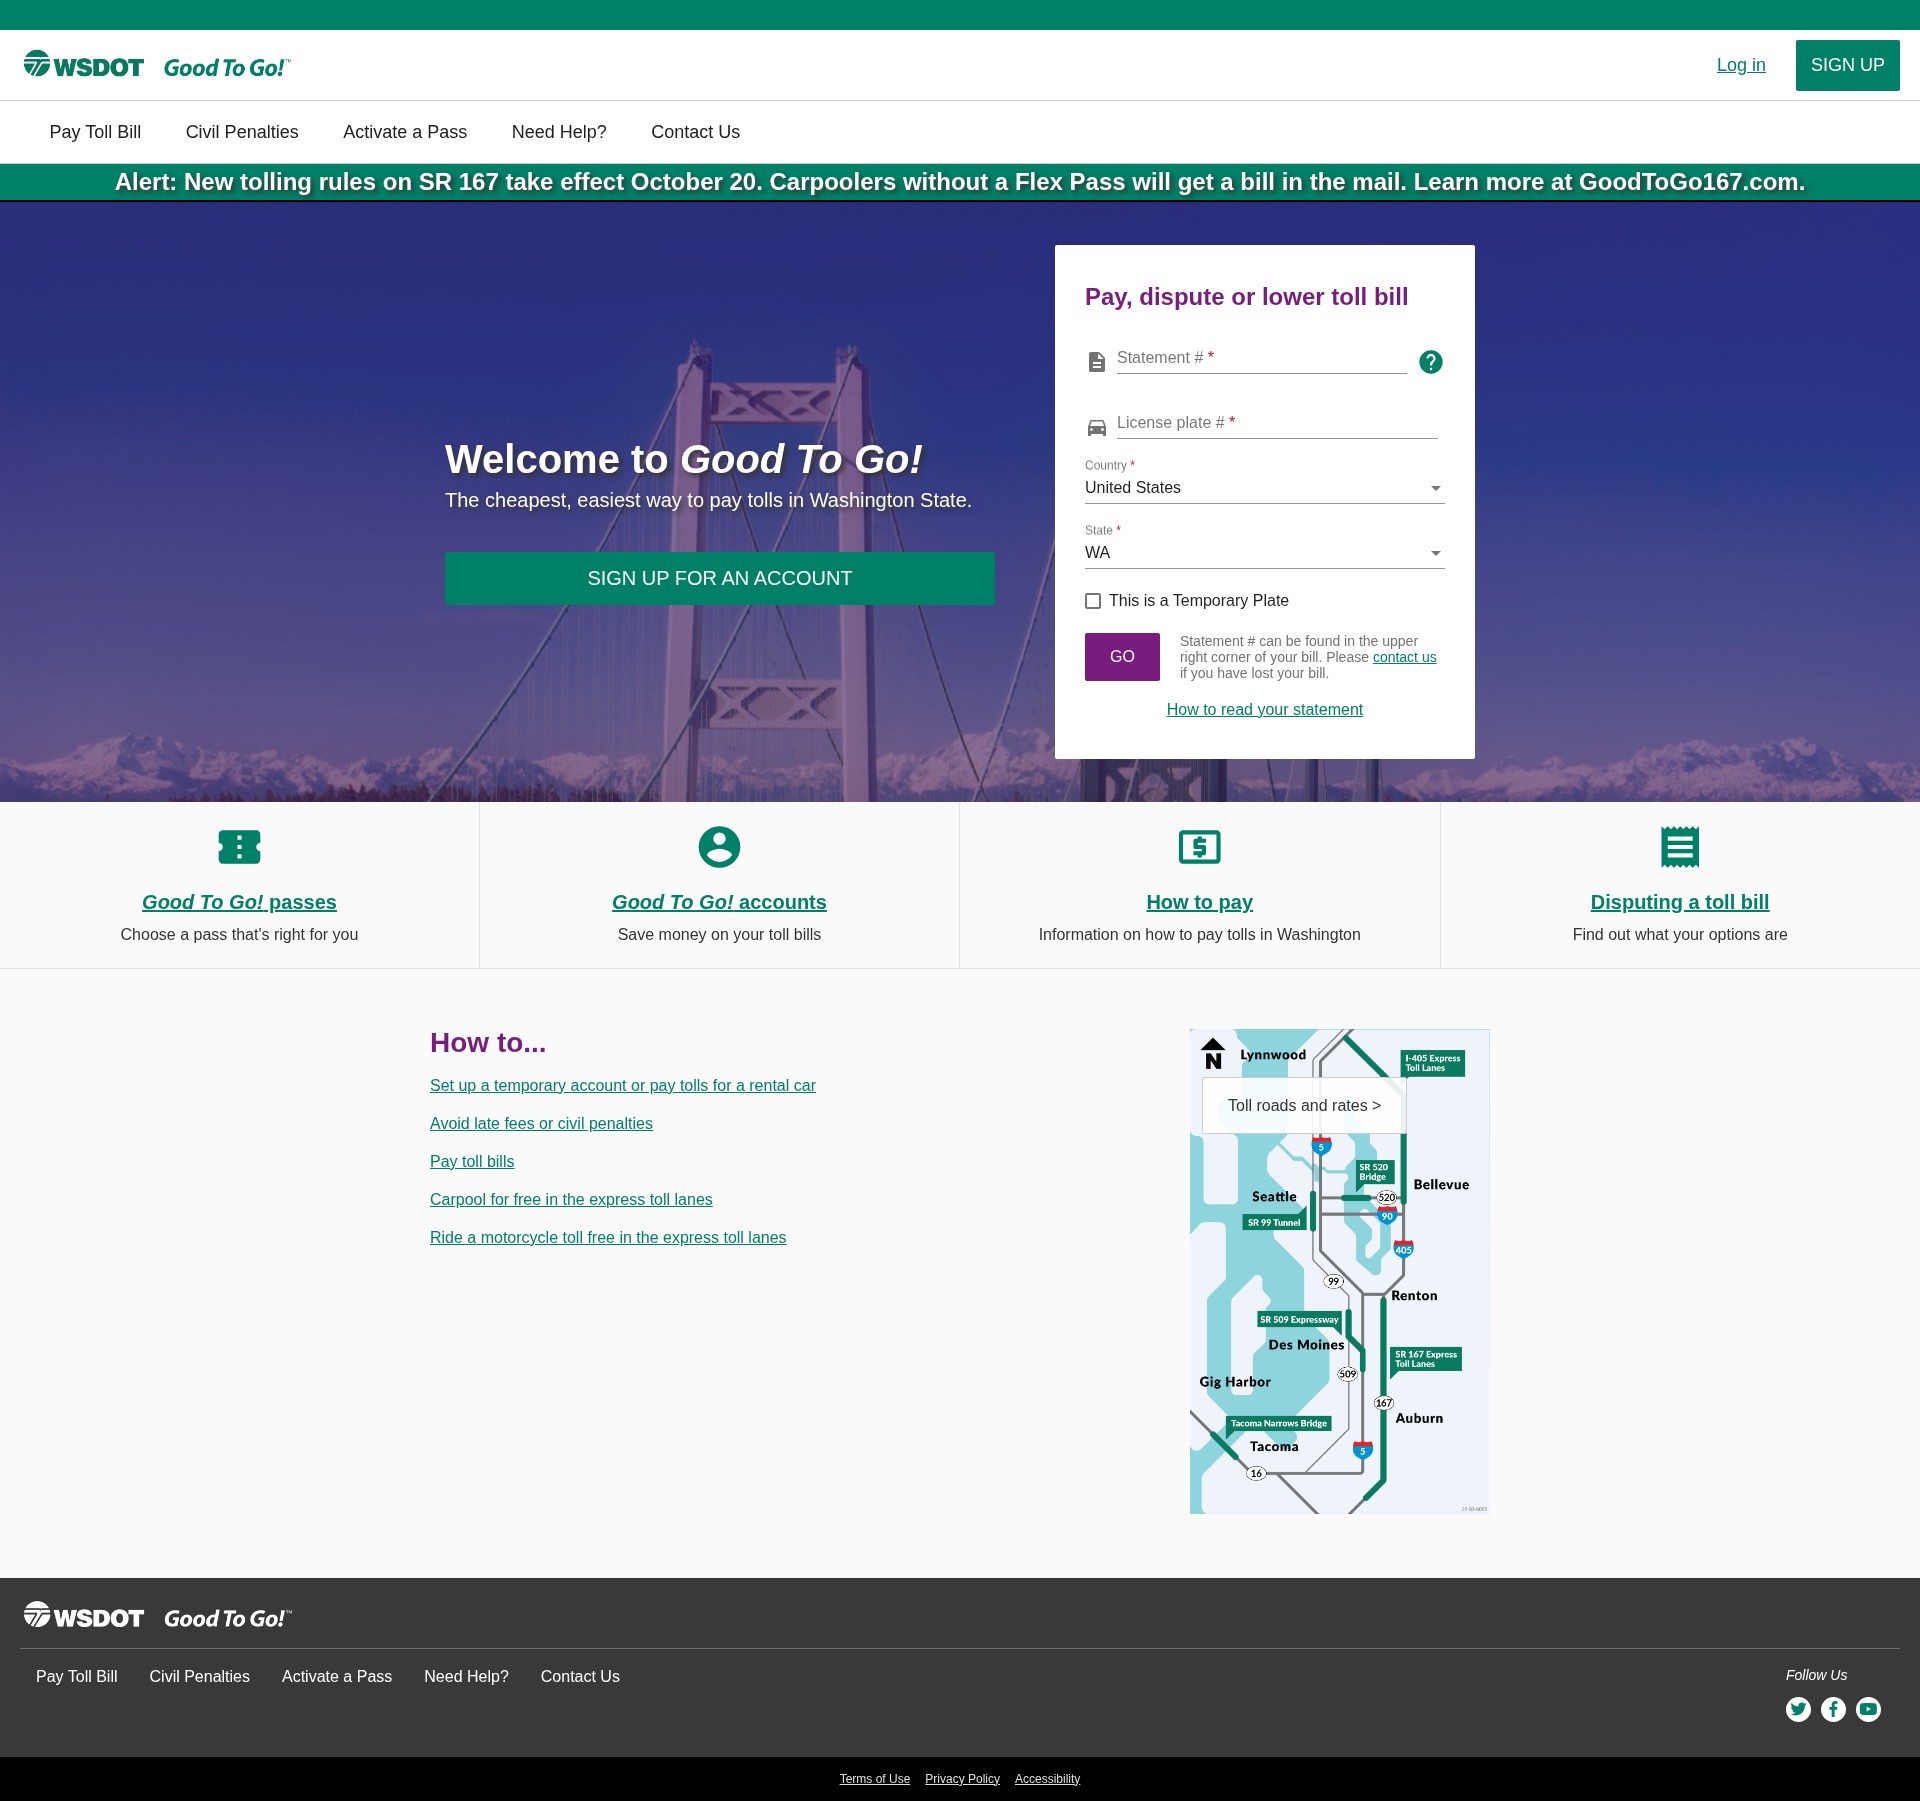Click the purple GO button
The image size is (1920, 1801).
1122,656
